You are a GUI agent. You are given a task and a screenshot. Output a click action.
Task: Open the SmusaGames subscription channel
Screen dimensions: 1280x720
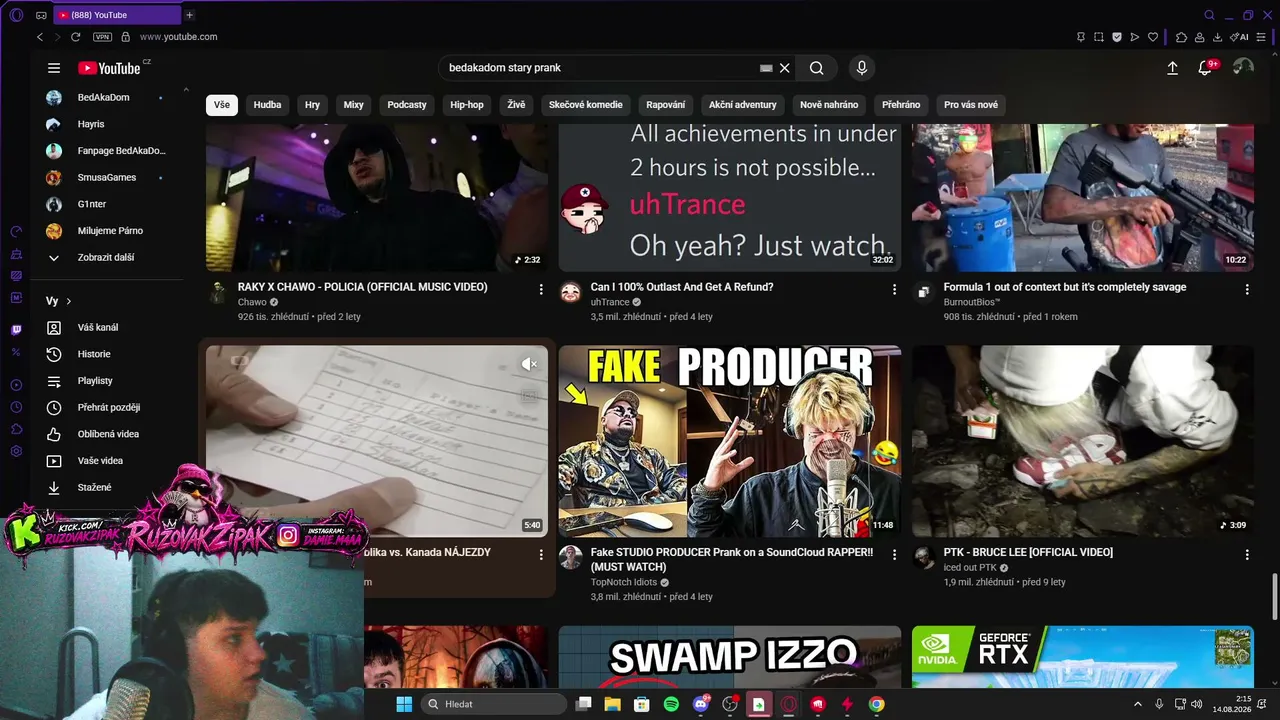(x=108, y=177)
